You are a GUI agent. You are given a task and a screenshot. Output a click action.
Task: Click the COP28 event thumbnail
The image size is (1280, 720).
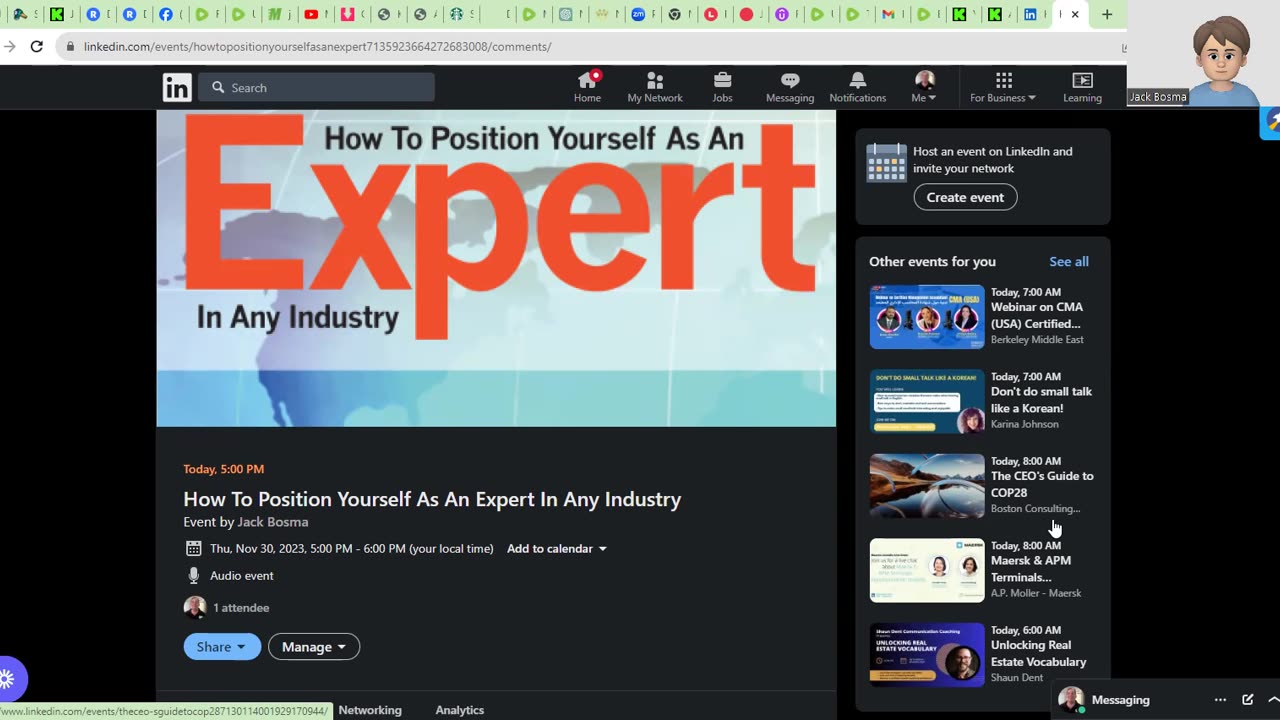pyautogui.click(x=927, y=485)
